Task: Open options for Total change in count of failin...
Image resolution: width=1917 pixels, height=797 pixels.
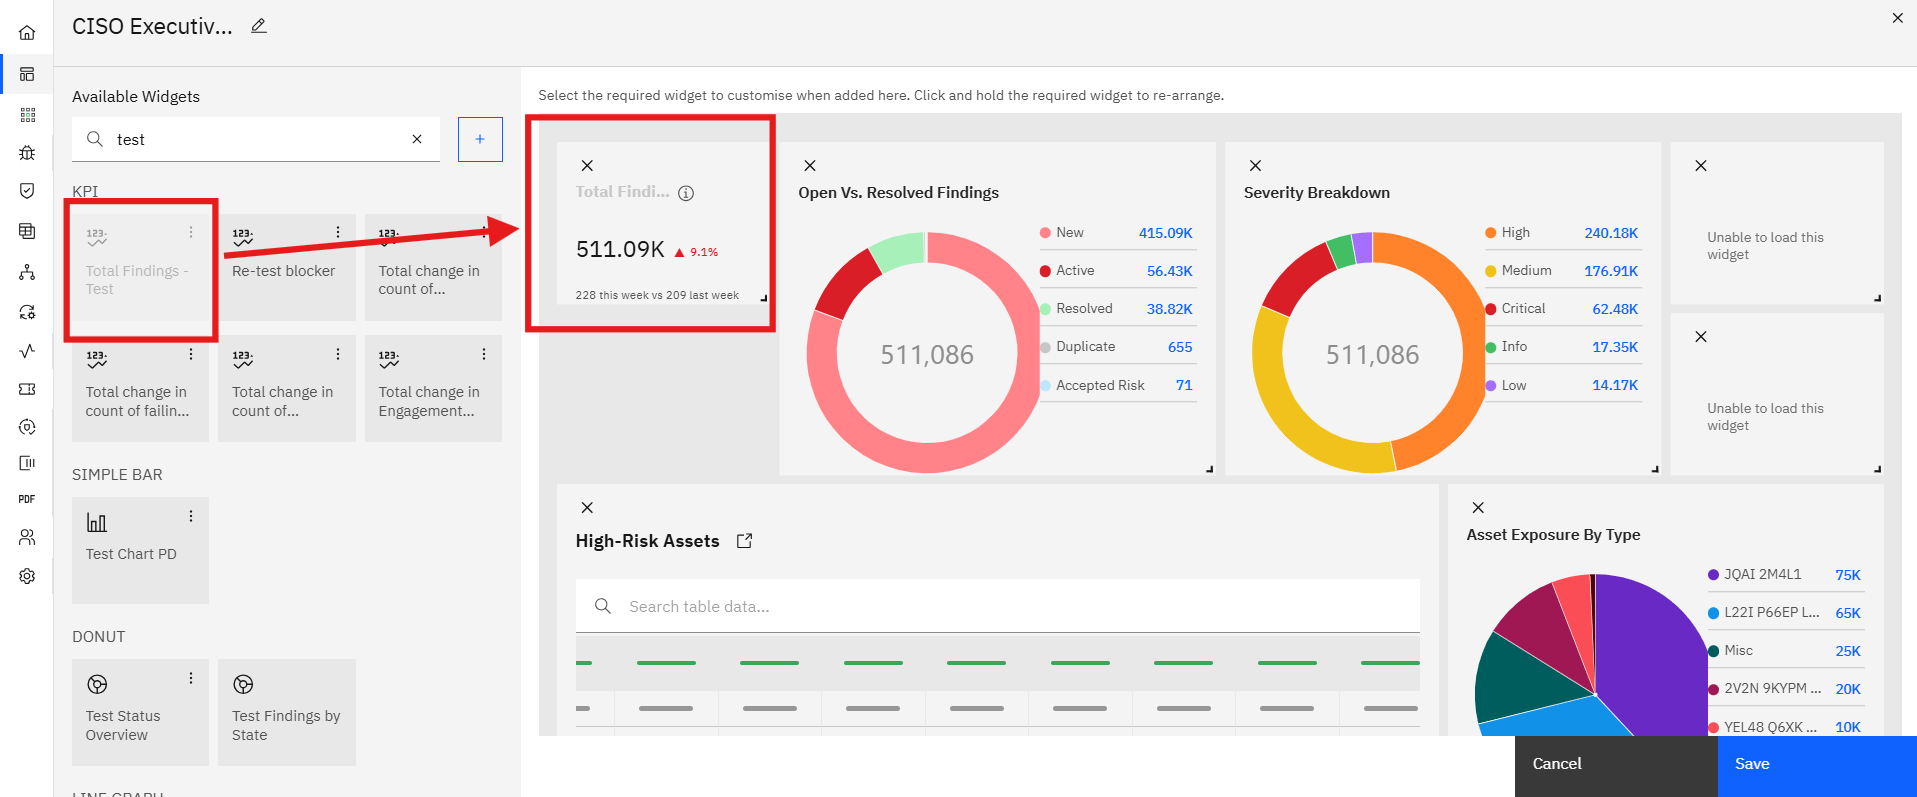Action: click(191, 354)
